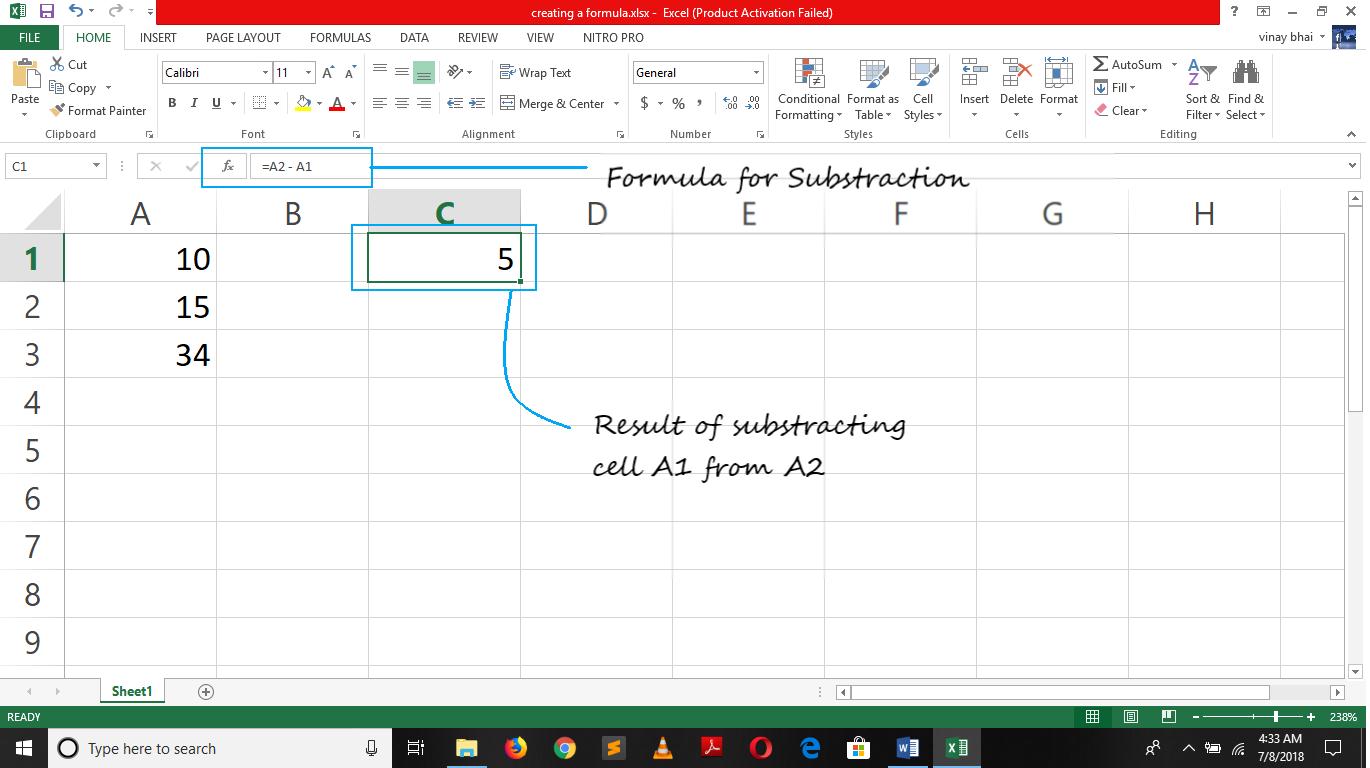This screenshot has width=1370, height=768.
Task: Open the Calibri font name dropdown
Action: (x=265, y=73)
